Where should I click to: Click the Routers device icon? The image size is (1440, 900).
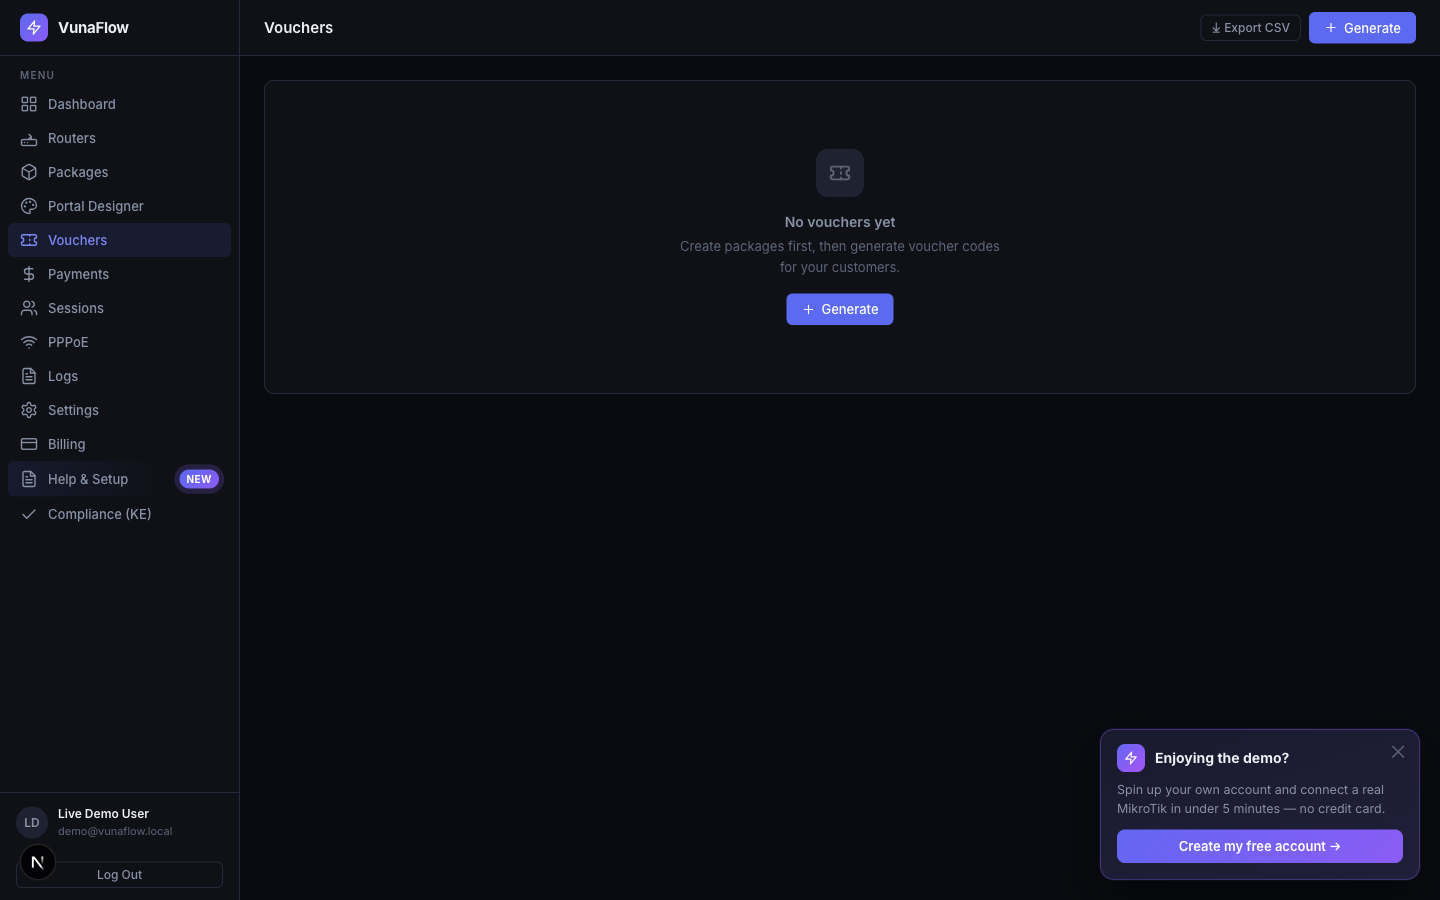[x=29, y=138]
